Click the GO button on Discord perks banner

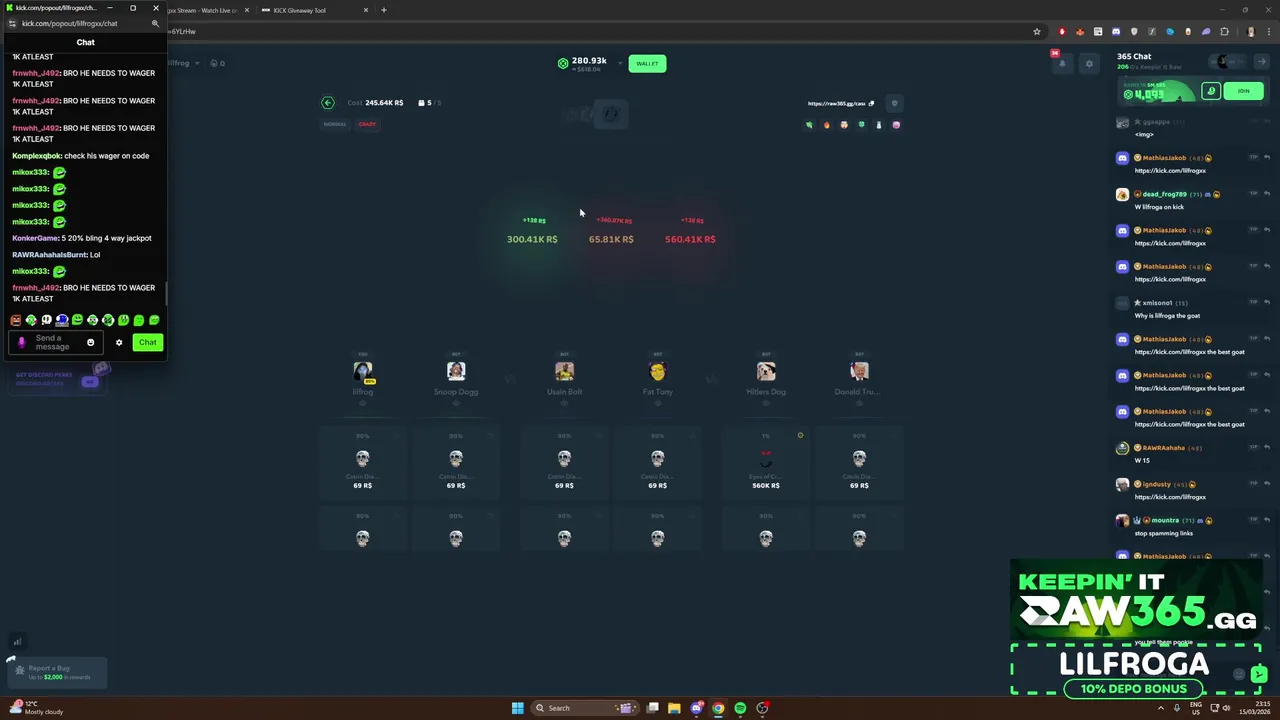tap(90, 382)
